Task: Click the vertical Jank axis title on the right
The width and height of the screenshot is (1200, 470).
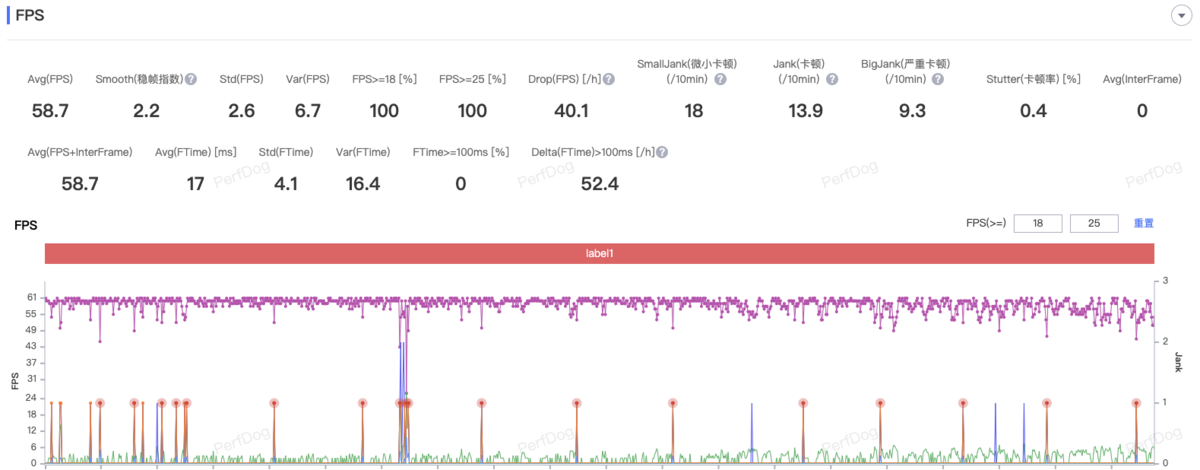Action: click(1178, 362)
